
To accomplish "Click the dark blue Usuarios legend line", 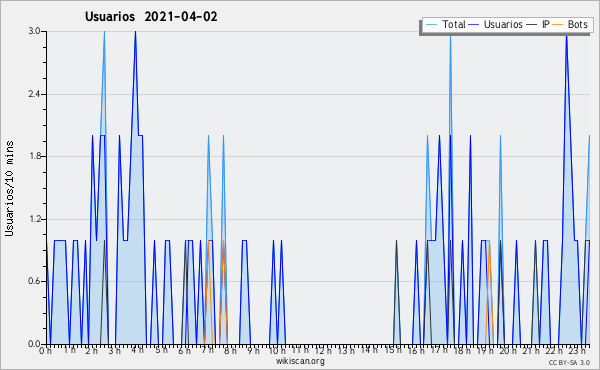I will pos(474,25).
